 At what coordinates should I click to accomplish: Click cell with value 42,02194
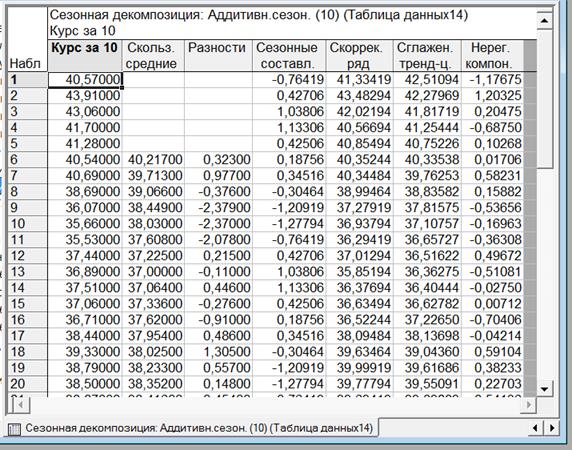pos(359,112)
